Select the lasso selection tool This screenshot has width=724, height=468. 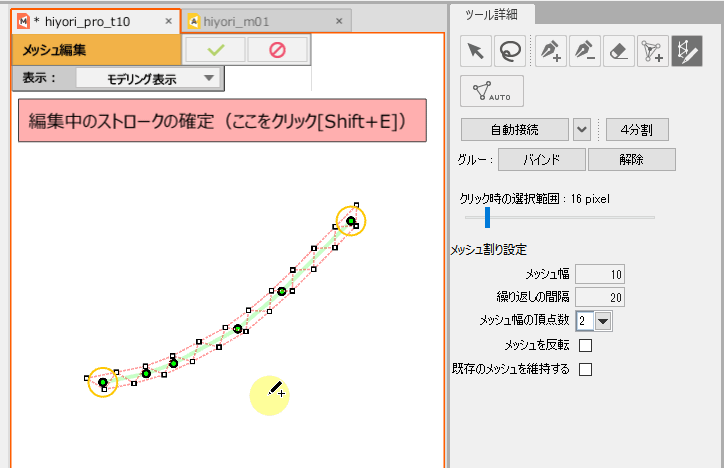click(512, 51)
